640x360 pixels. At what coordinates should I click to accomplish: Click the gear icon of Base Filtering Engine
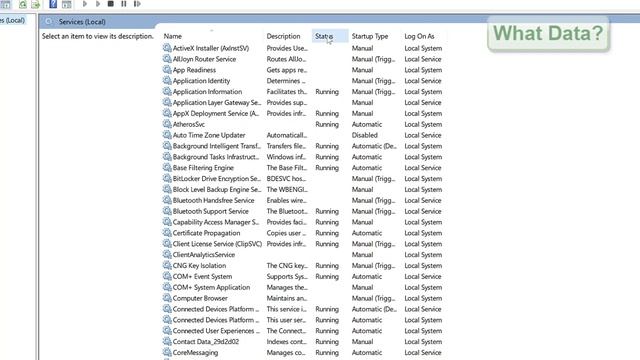167,167
